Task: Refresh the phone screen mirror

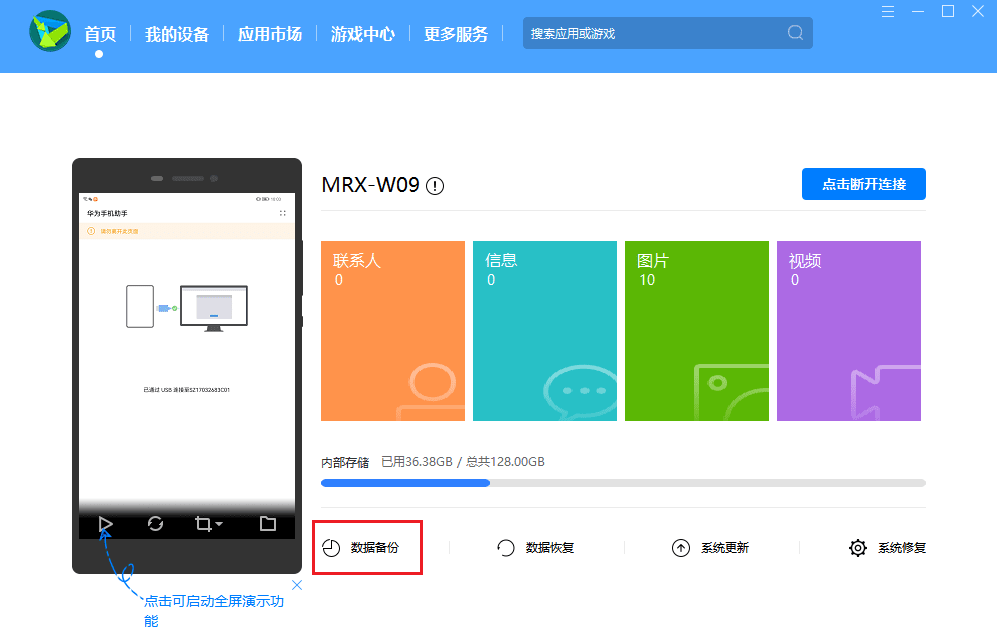Action: point(156,524)
